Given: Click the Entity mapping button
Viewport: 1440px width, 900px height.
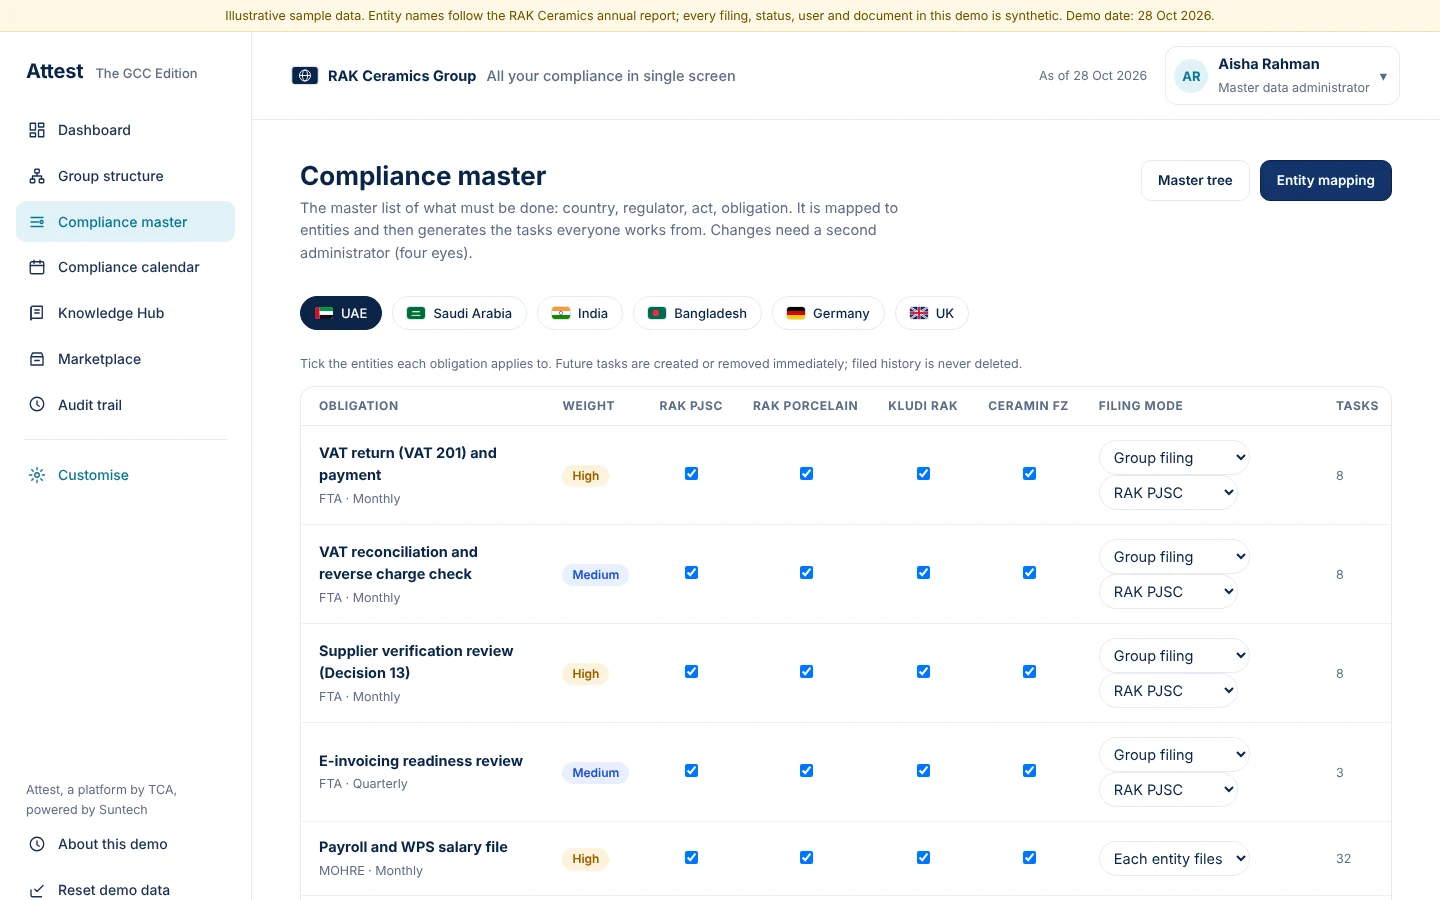Looking at the screenshot, I should click(x=1326, y=181).
